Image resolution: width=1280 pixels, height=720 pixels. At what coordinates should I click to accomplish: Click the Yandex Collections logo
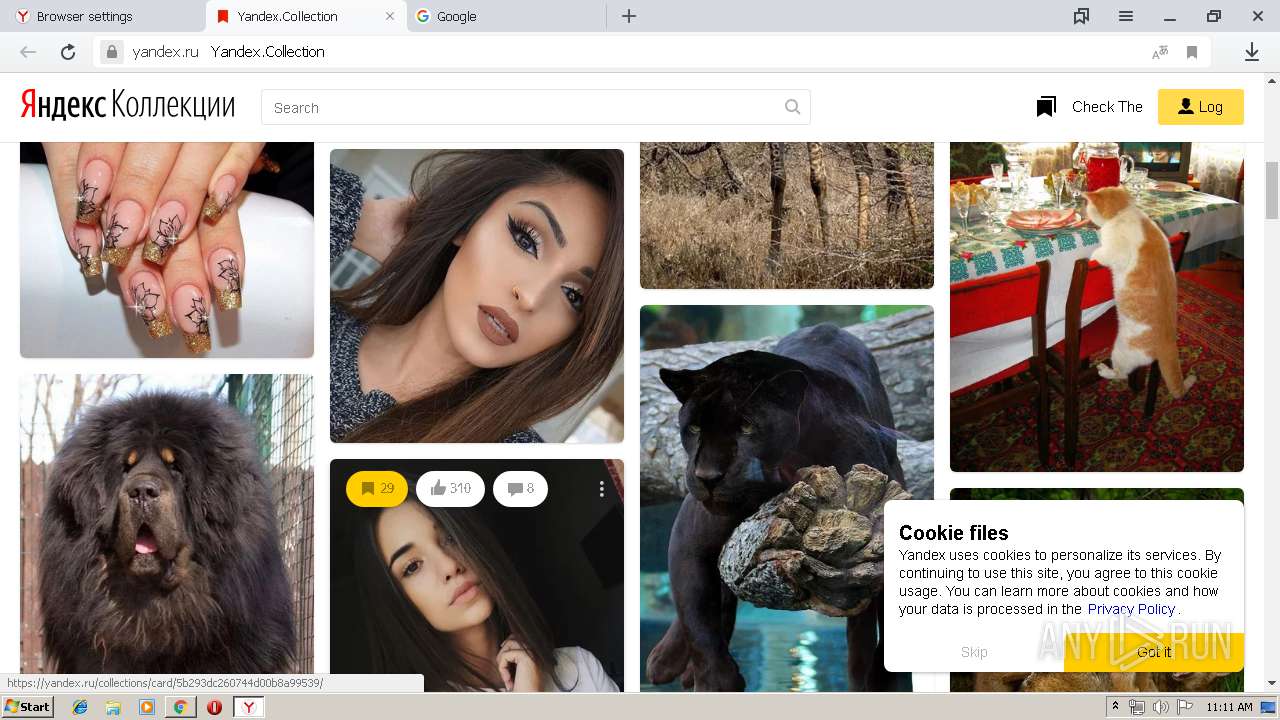128,105
